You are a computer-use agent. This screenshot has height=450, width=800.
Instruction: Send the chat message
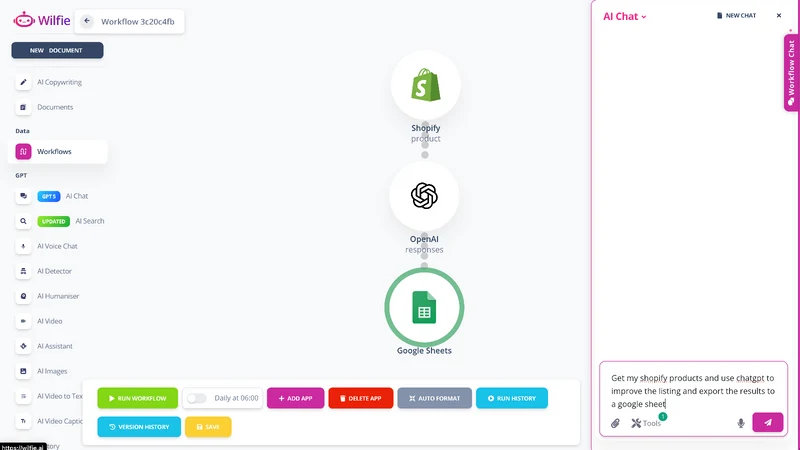767,422
